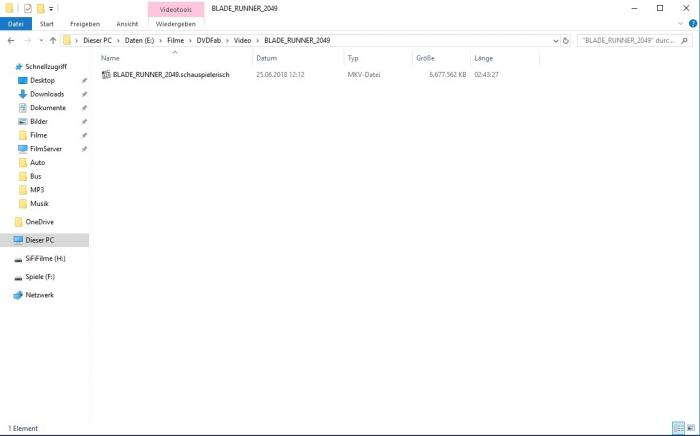Viewport: 700px width, 436px height.
Task: Expand the ribbon with the chevron
Action: pos(680,24)
